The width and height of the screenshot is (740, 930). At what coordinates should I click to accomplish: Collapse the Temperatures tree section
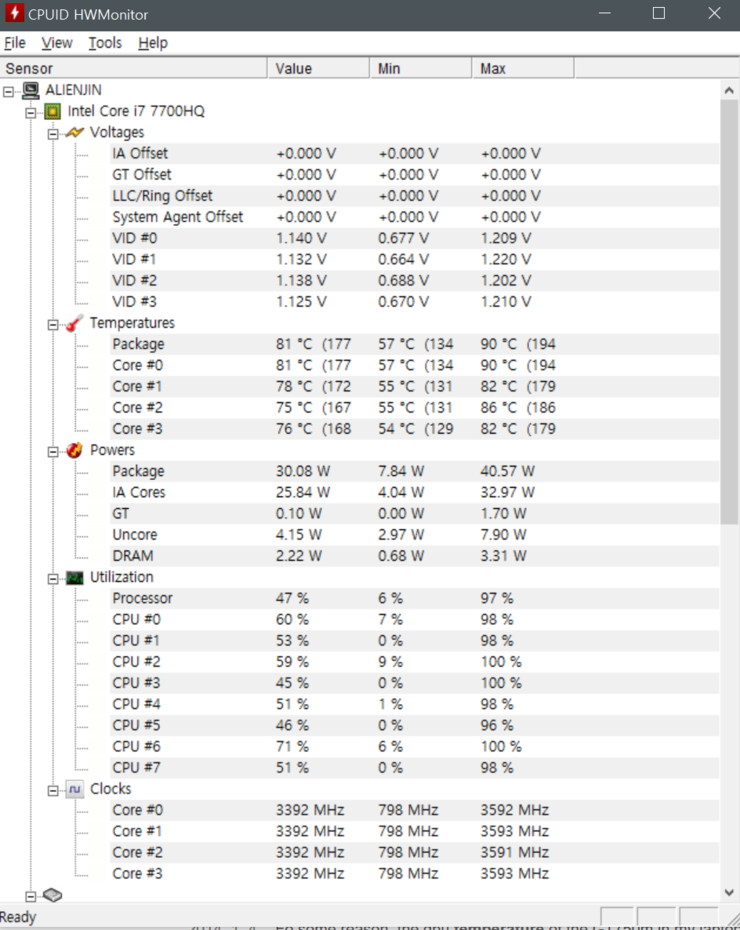[53, 323]
